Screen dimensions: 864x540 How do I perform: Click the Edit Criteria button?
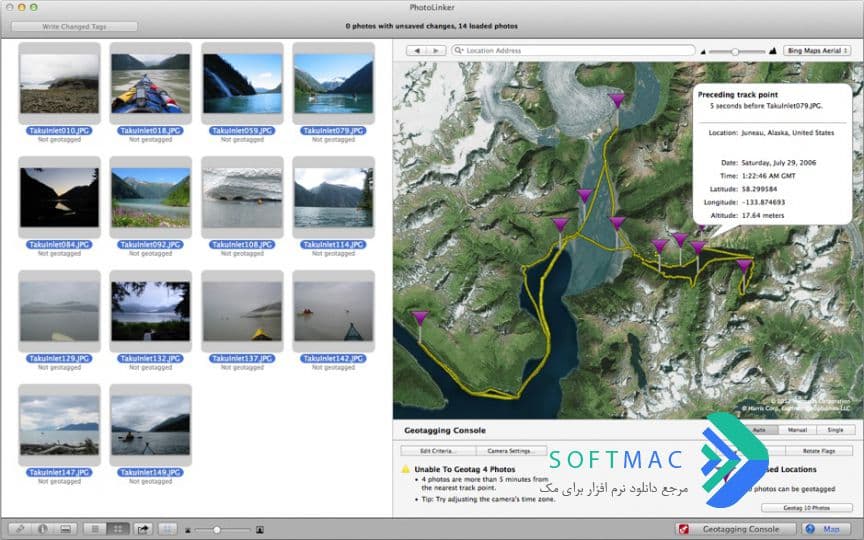click(438, 451)
